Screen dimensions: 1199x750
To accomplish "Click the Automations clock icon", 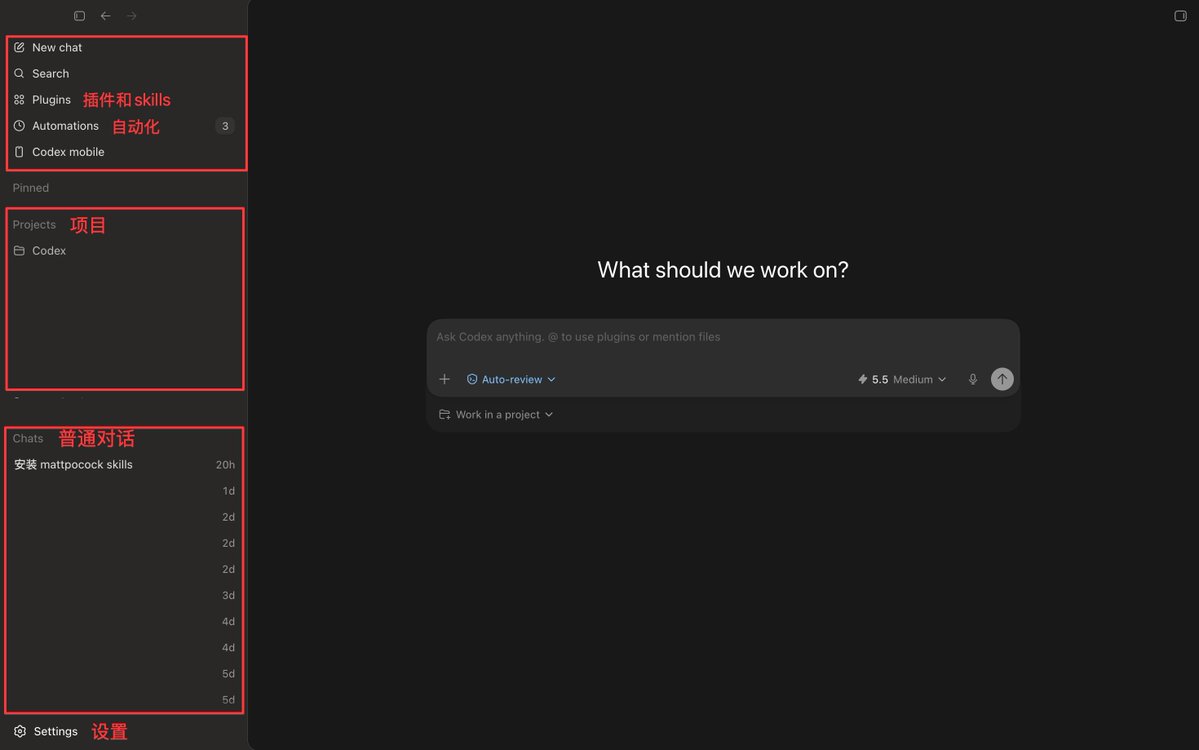I will [19, 125].
